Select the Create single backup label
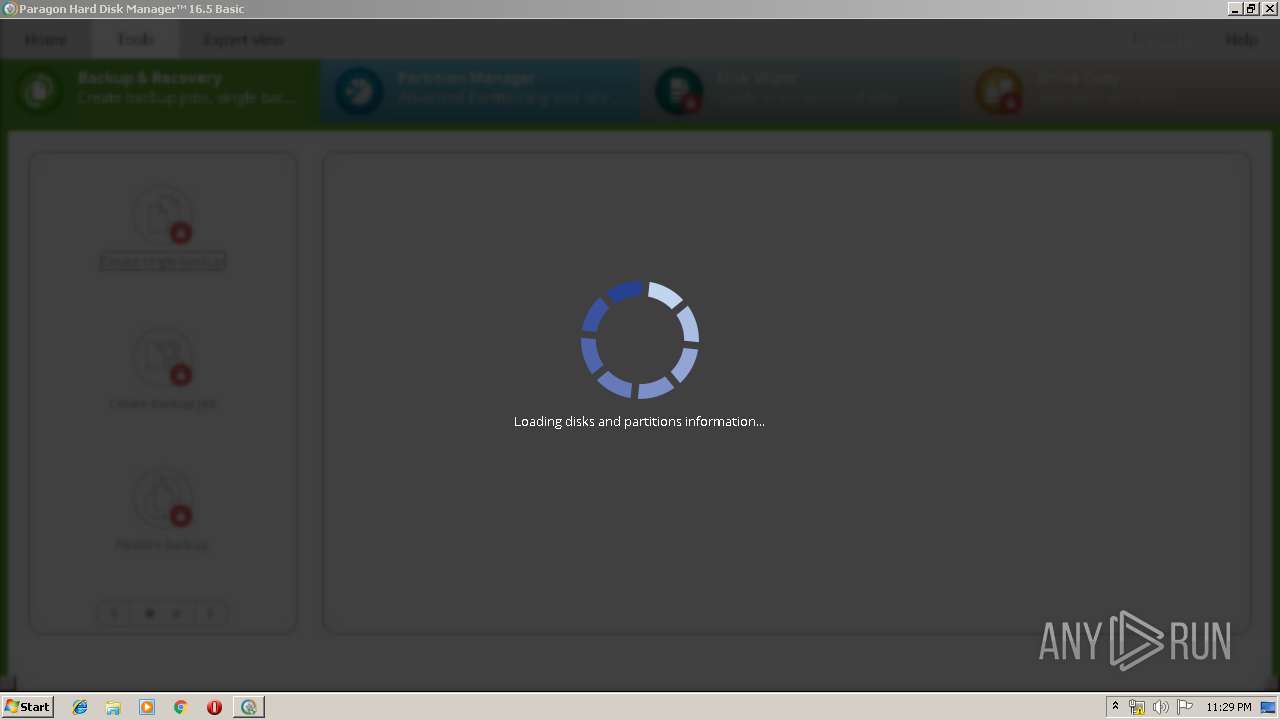Image resolution: width=1280 pixels, height=720 pixels. click(x=162, y=262)
